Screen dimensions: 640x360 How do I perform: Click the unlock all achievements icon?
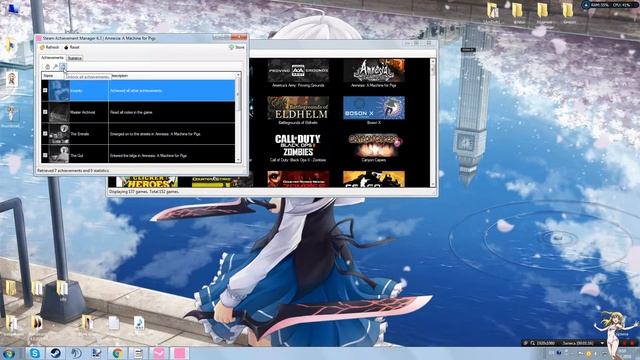[62, 66]
